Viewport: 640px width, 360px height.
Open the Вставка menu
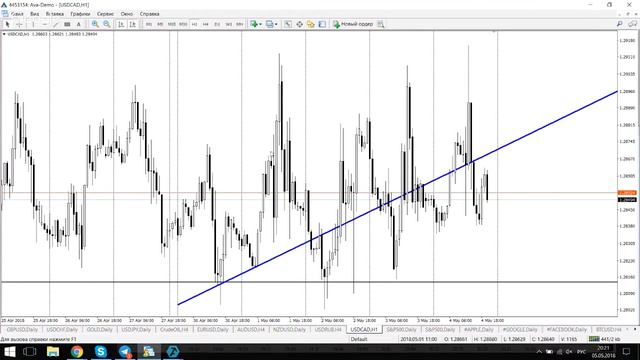coord(55,14)
